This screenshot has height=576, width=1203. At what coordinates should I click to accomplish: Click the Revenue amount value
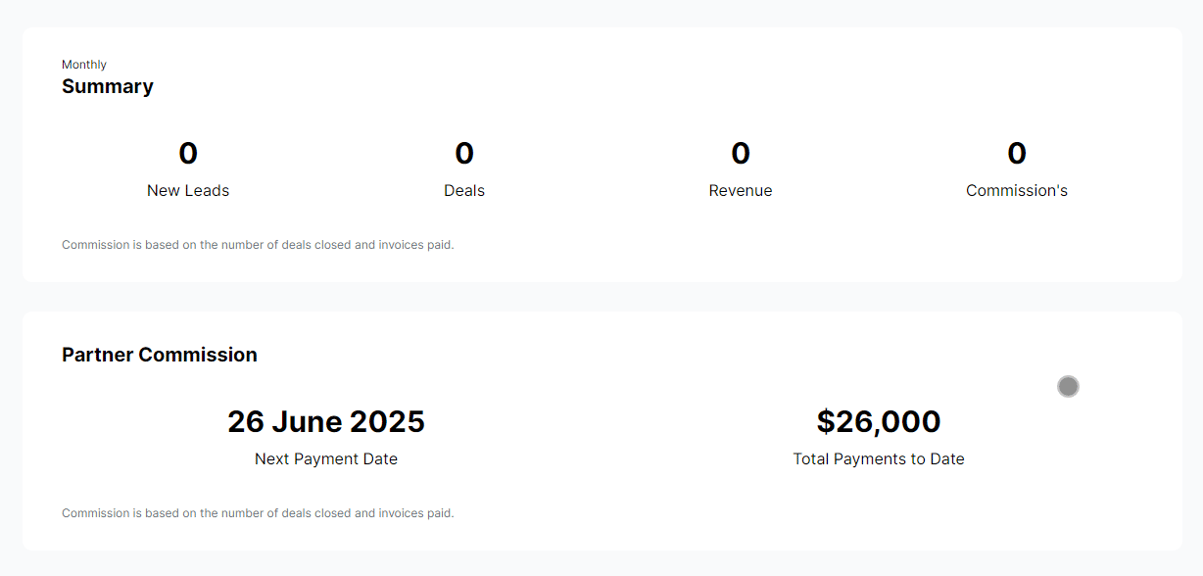coord(740,153)
